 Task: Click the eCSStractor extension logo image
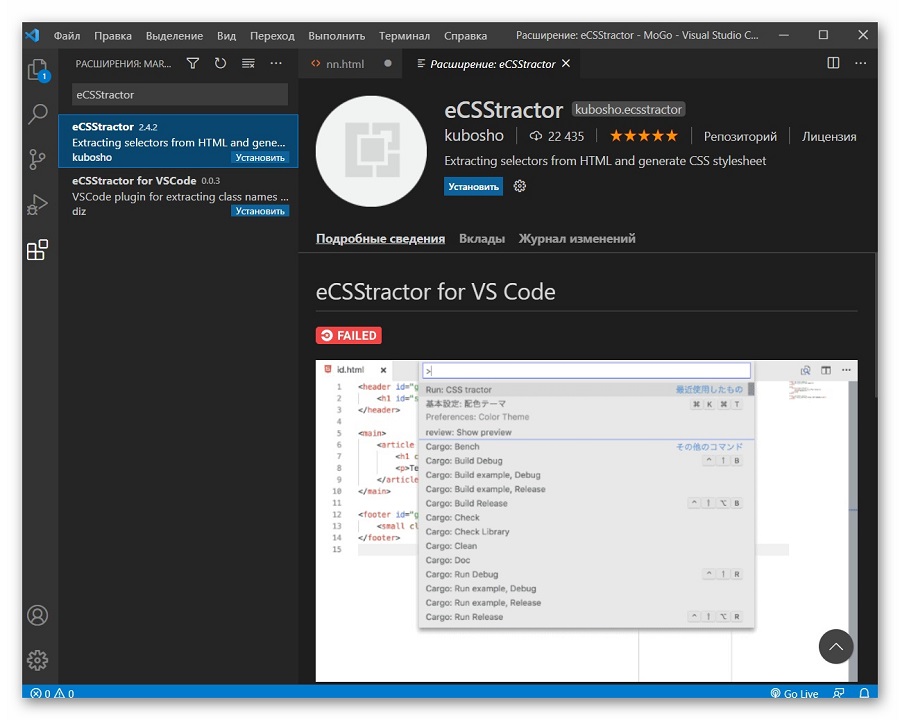371,152
